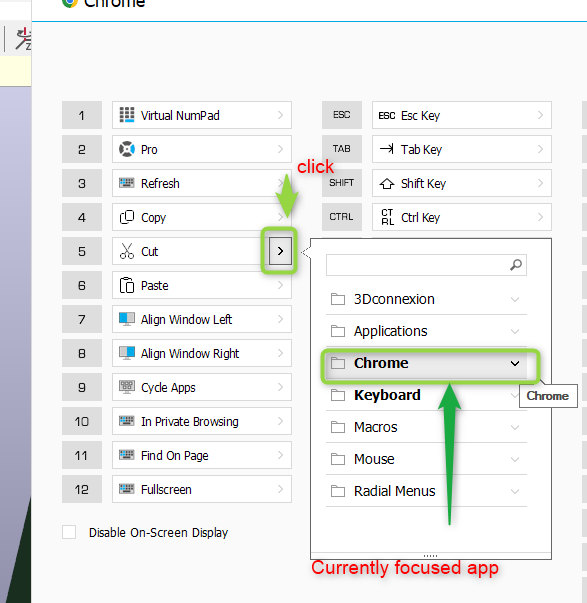Image resolution: width=587 pixels, height=603 pixels.
Task: Expand the Applications category chevron
Action: pyautogui.click(x=515, y=331)
